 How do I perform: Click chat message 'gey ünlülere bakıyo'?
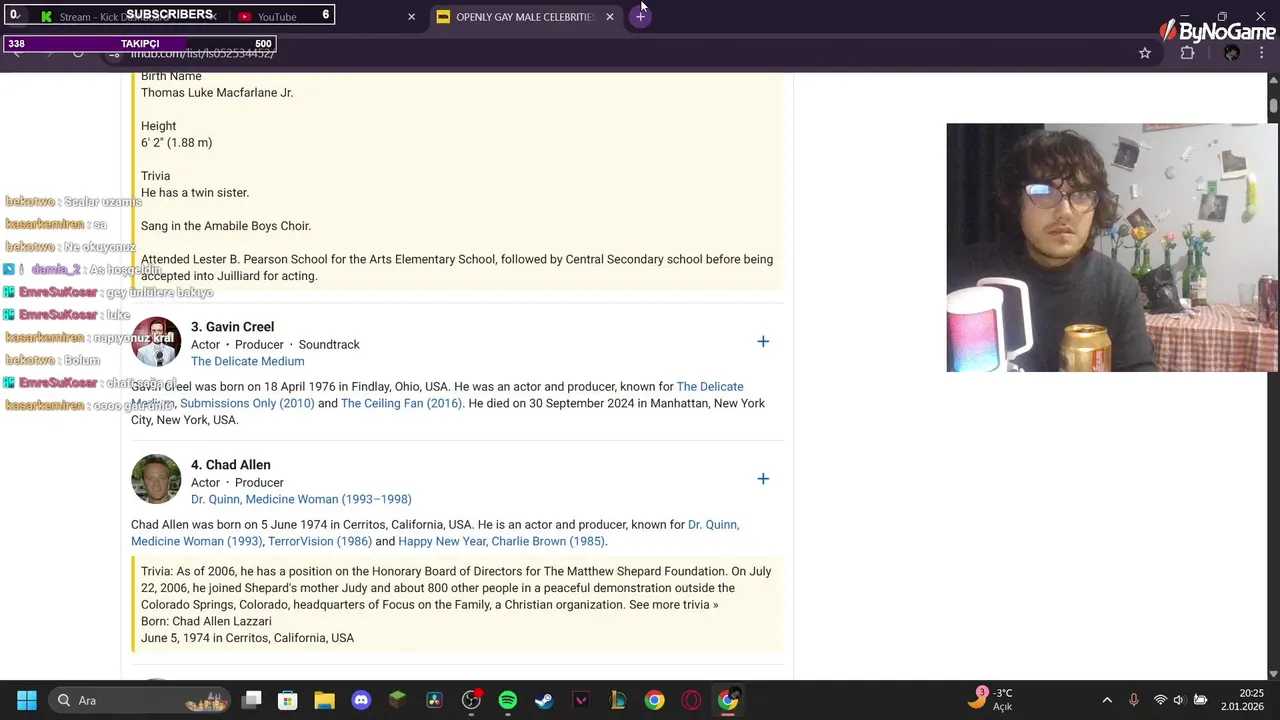160,292
